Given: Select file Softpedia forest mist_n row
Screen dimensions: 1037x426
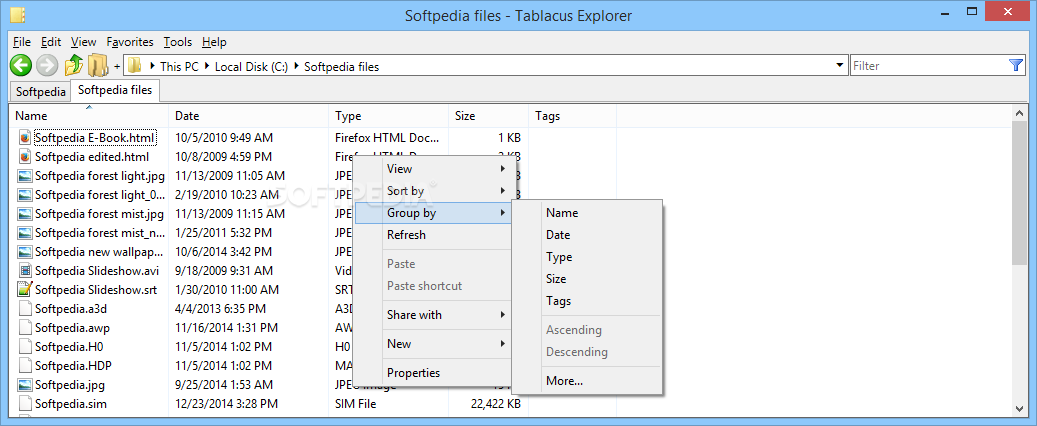Looking at the screenshot, I should tap(99, 233).
